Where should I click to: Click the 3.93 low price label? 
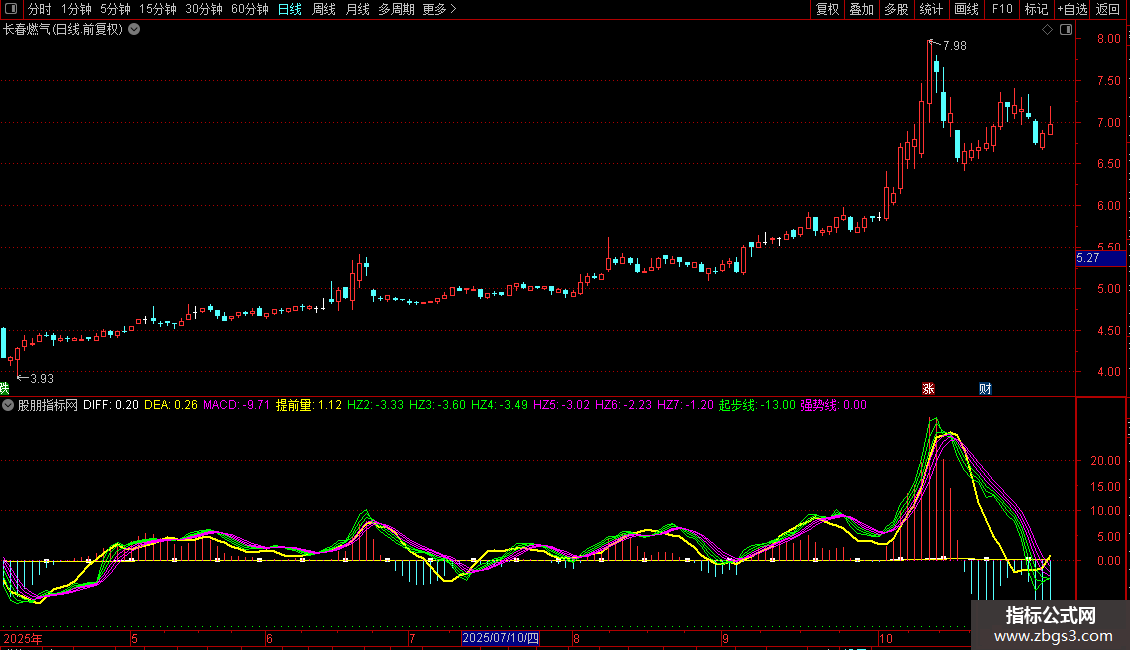point(42,379)
